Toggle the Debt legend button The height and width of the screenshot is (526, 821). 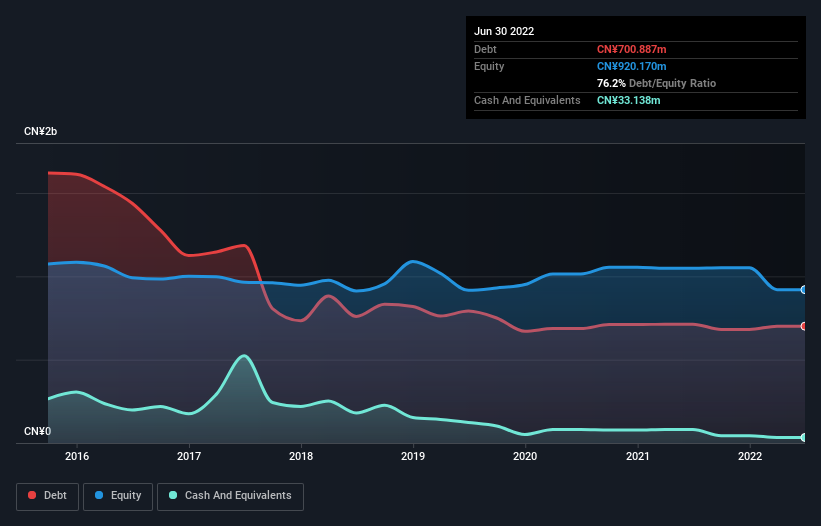[x=47, y=496]
